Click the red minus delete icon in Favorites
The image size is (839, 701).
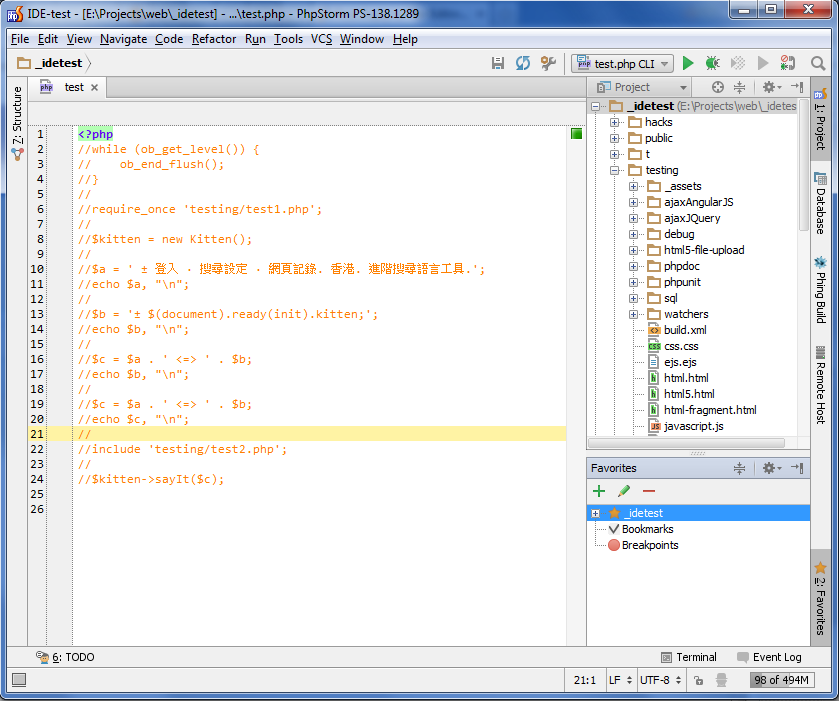pos(649,491)
